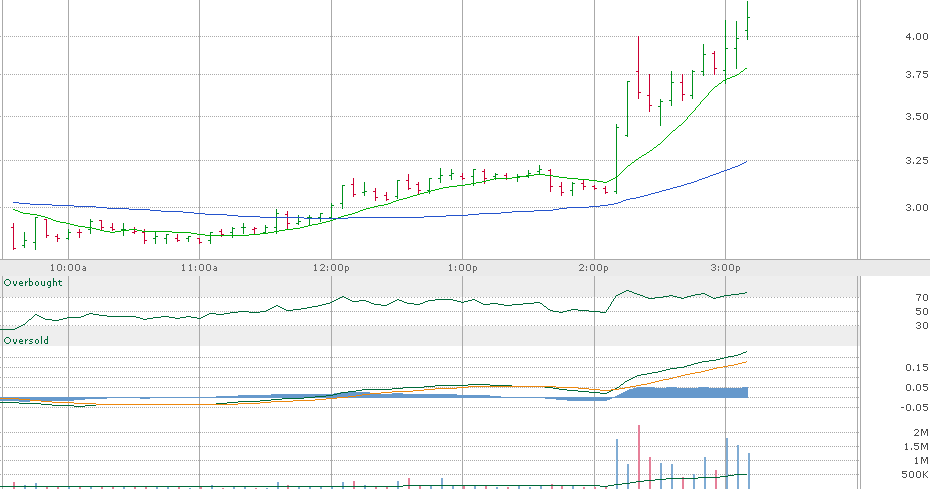Click the 2M volume scale label
The width and height of the screenshot is (930, 489).
pos(921,433)
